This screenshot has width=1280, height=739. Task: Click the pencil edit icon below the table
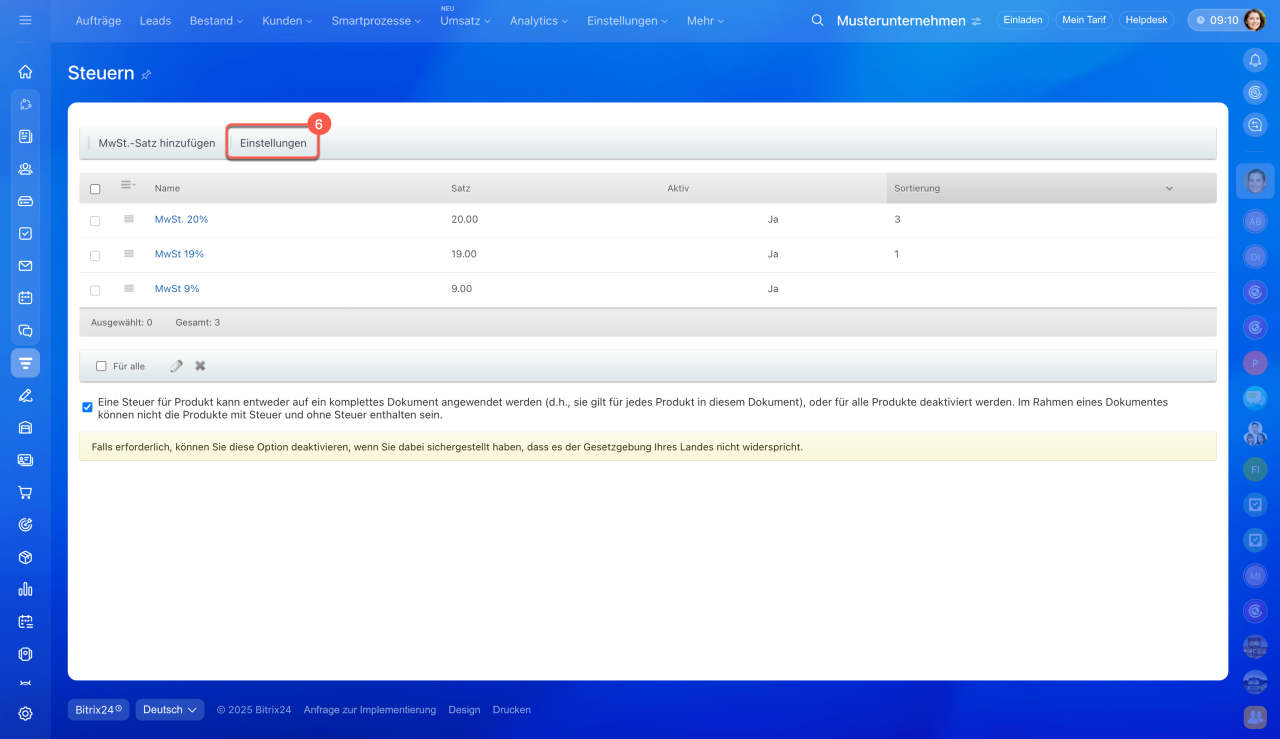(176, 366)
